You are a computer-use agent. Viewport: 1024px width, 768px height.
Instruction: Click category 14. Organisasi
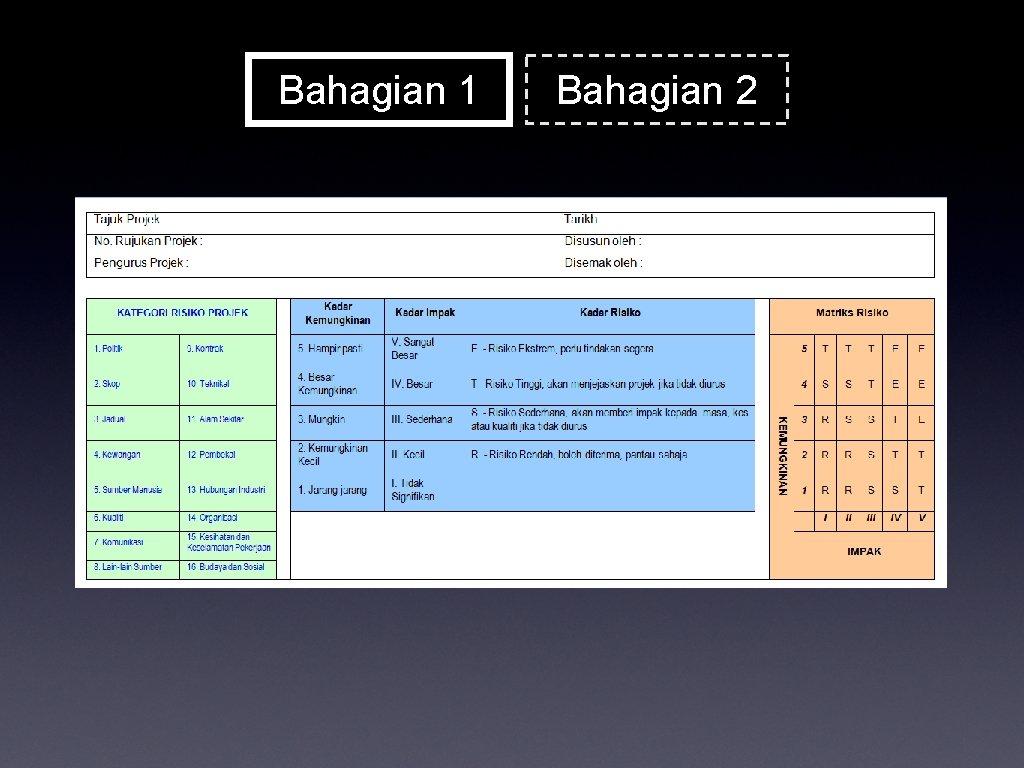tap(212, 518)
